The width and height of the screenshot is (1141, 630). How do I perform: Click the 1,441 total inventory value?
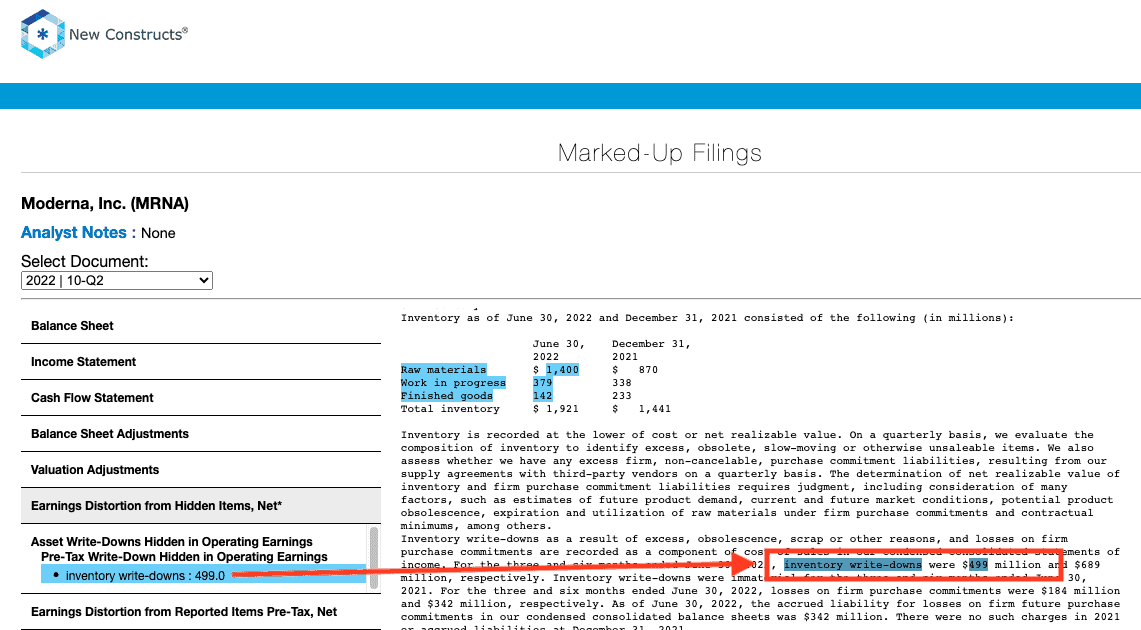click(654, 409)
